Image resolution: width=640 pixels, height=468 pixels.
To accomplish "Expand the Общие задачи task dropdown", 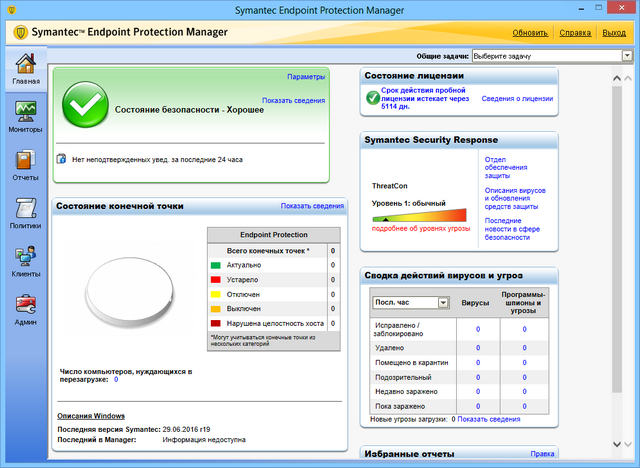I will (x=626, y=56).
